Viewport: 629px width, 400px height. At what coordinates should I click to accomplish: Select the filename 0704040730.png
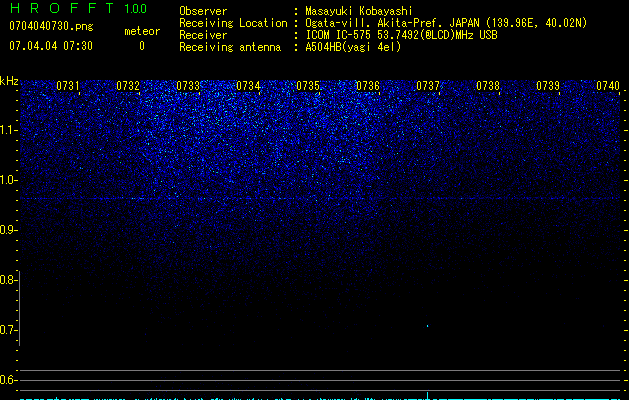(51, 27)
